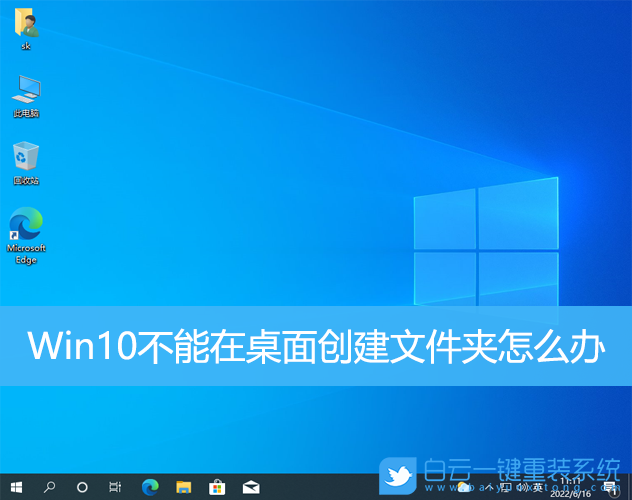Viewport: 632px width, 500px height.
Task: Launch Edge from the taskbar
Action: point(150,487)
